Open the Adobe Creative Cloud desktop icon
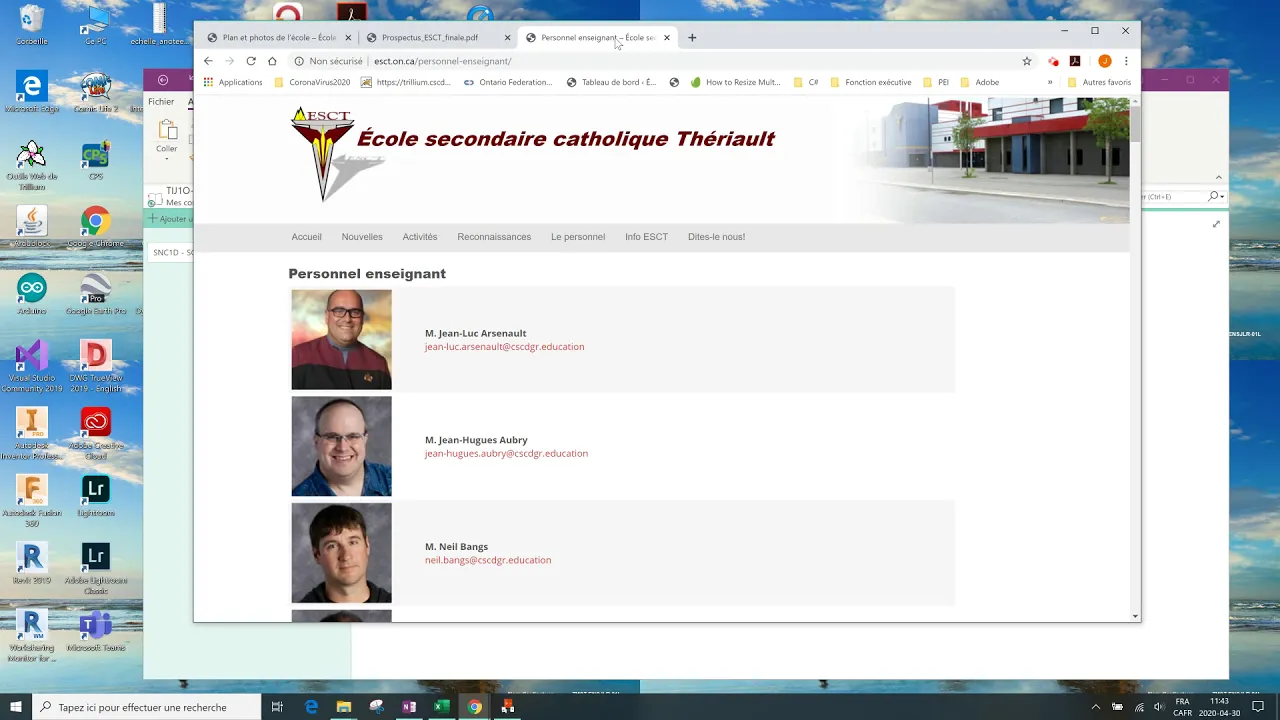Viewport: 1280px width, 720px height. (96, 434)
